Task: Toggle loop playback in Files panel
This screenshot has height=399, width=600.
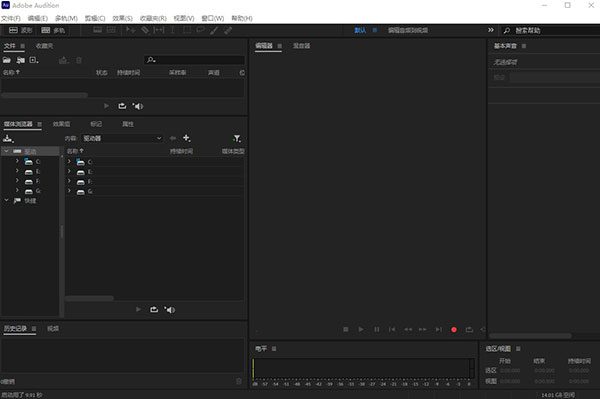Action: click(x=122, y=106)
